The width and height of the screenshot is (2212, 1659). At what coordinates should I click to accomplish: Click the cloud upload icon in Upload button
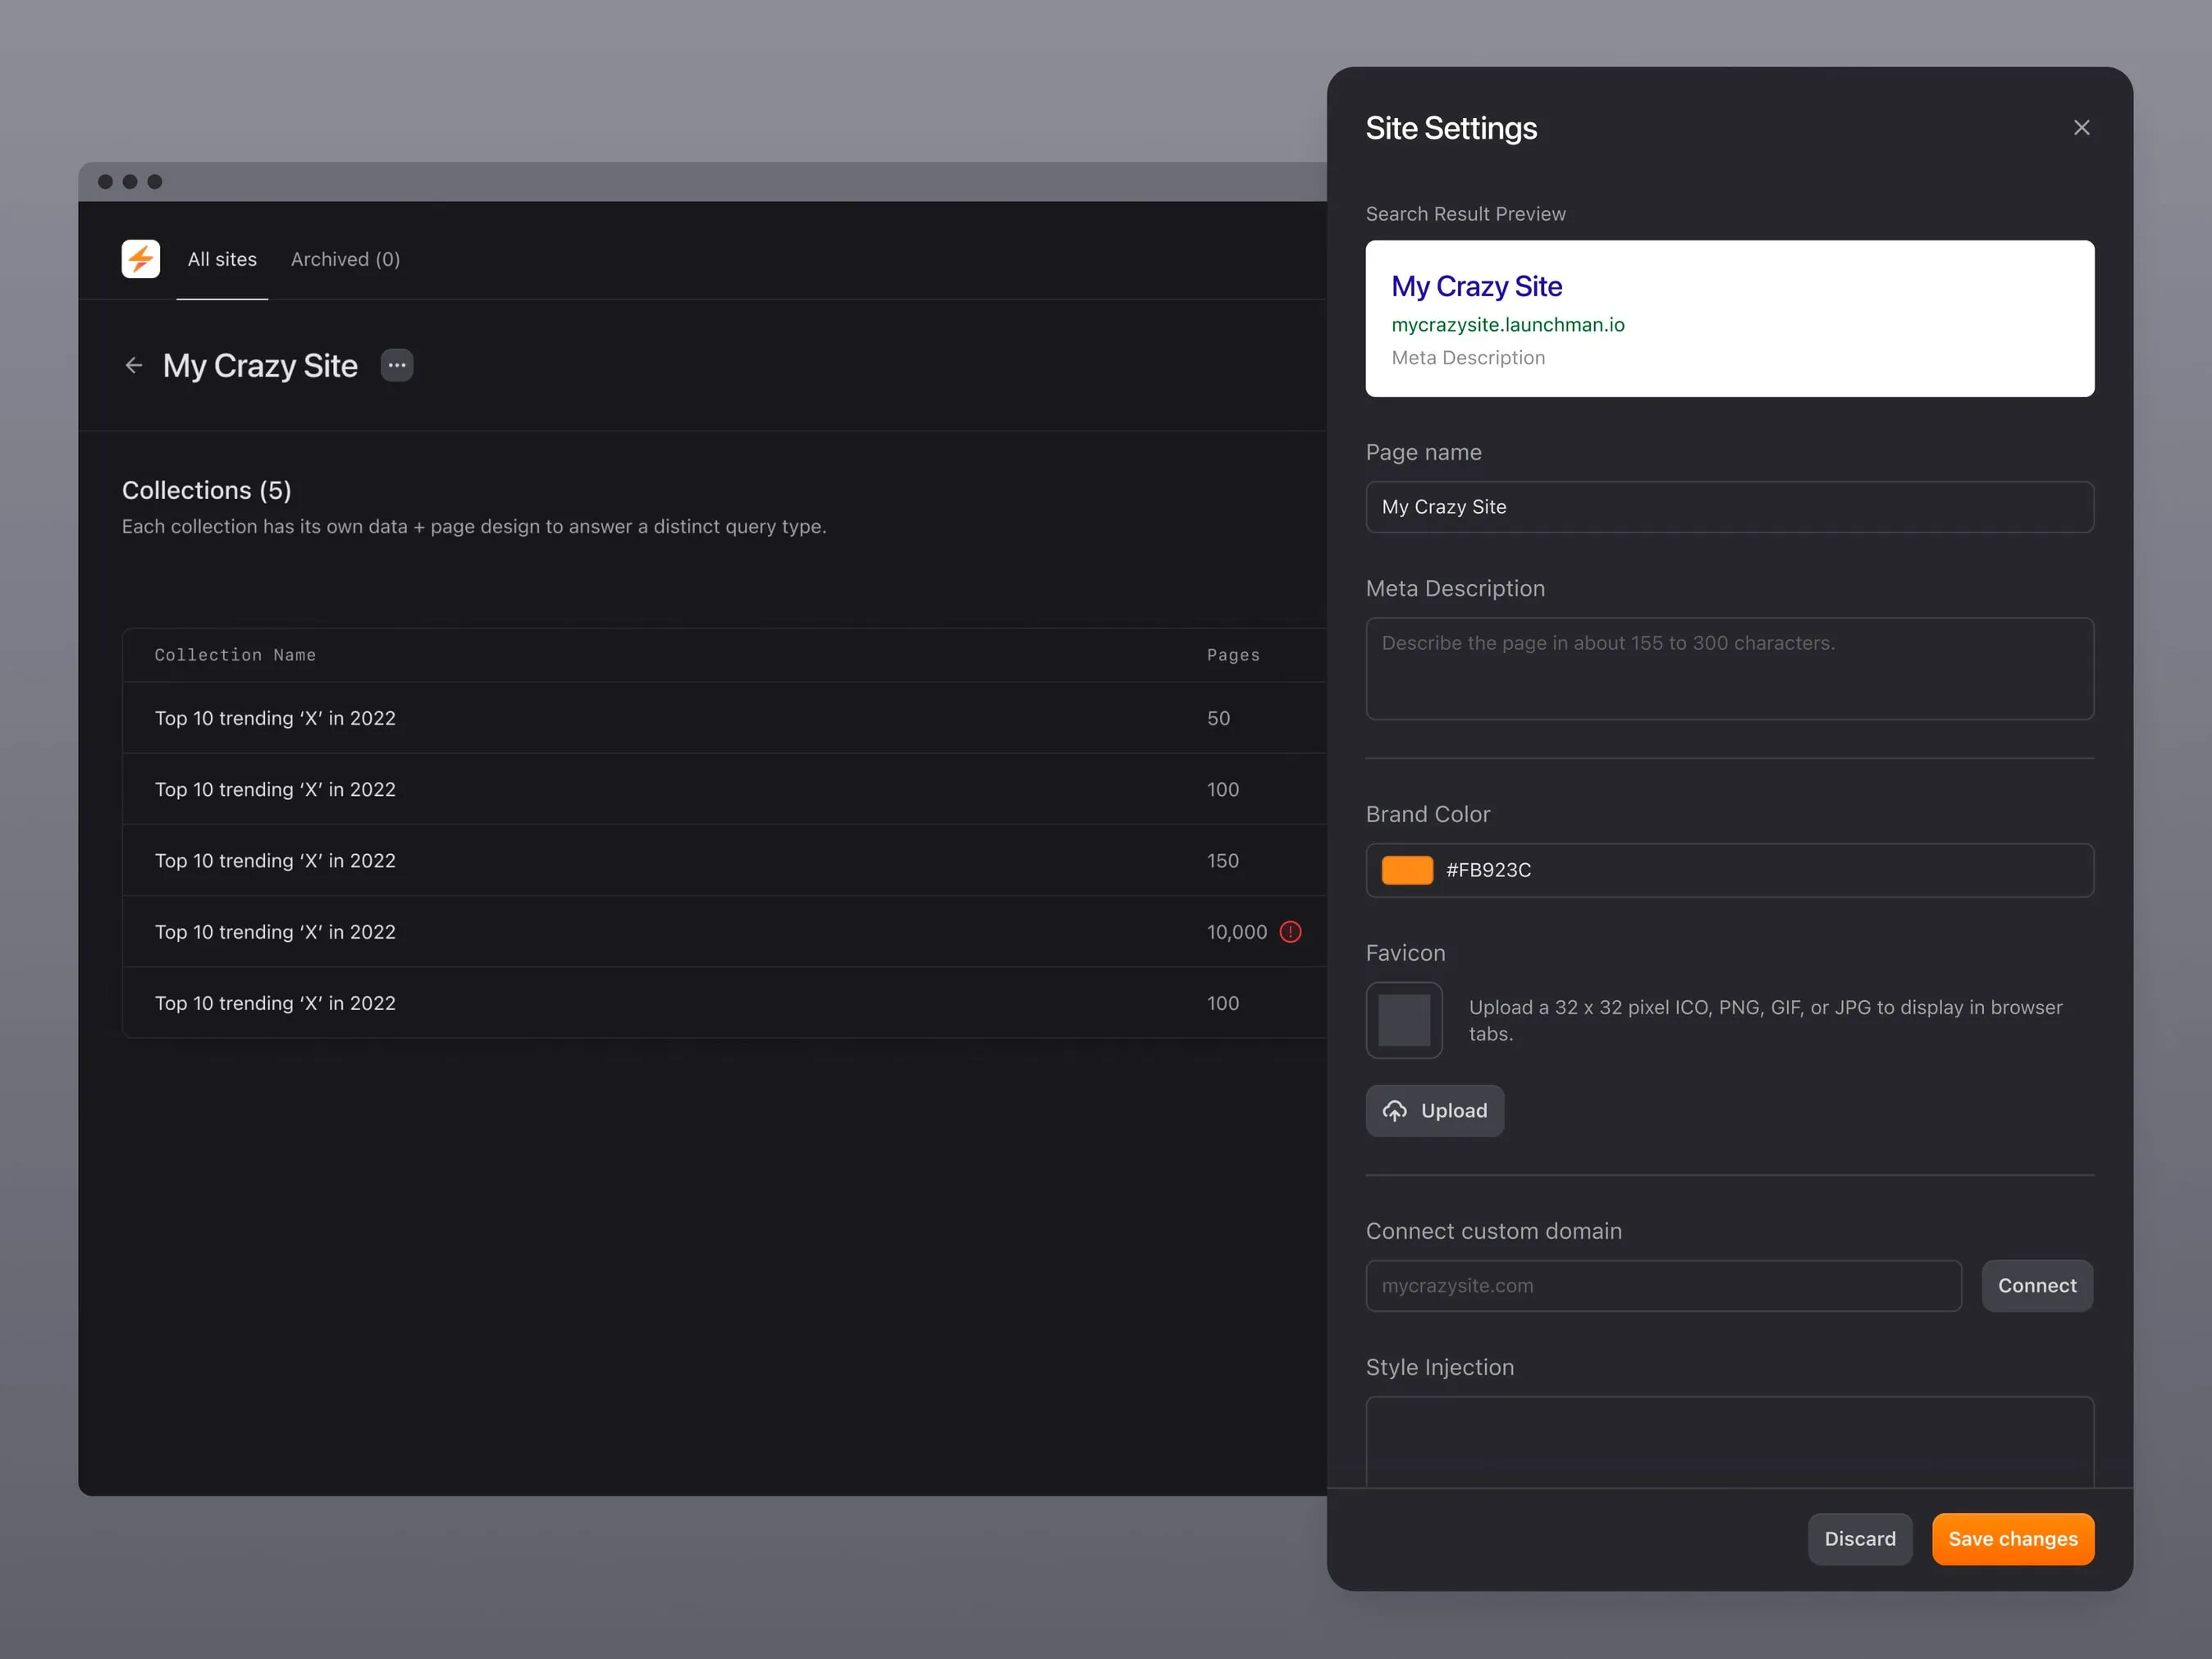(1395, 1111)
